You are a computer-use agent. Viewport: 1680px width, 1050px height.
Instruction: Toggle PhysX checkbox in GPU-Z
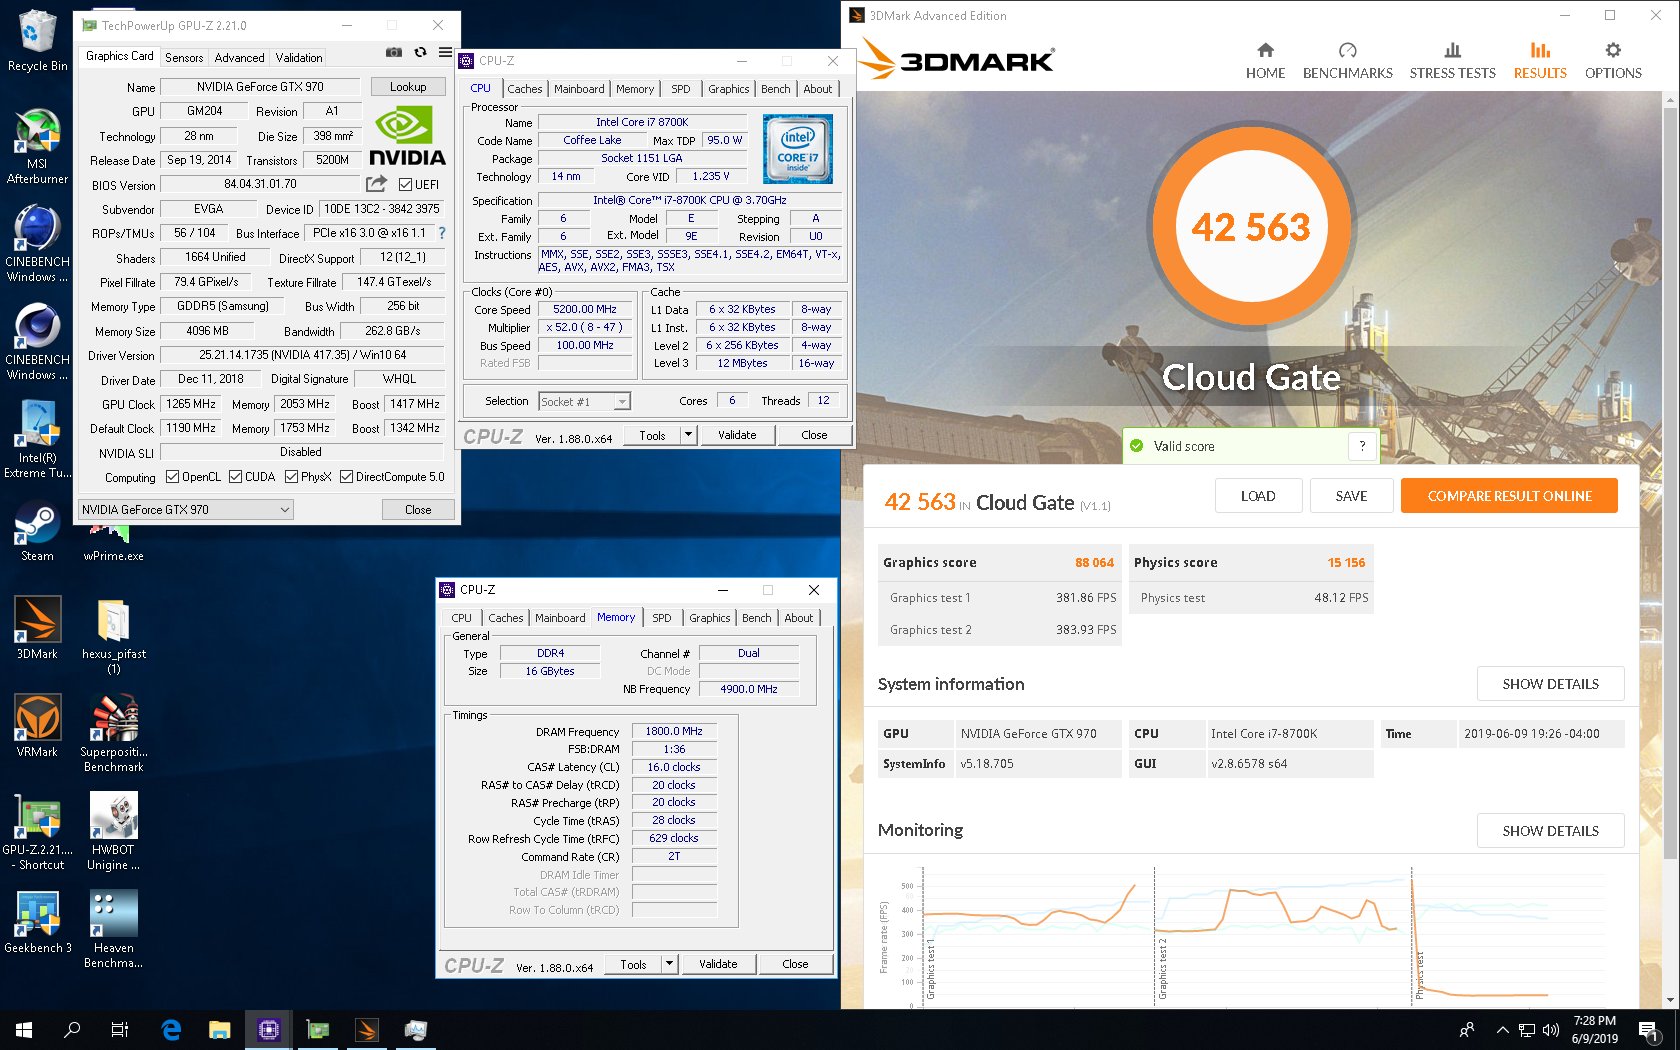click(x=291, y=477)
